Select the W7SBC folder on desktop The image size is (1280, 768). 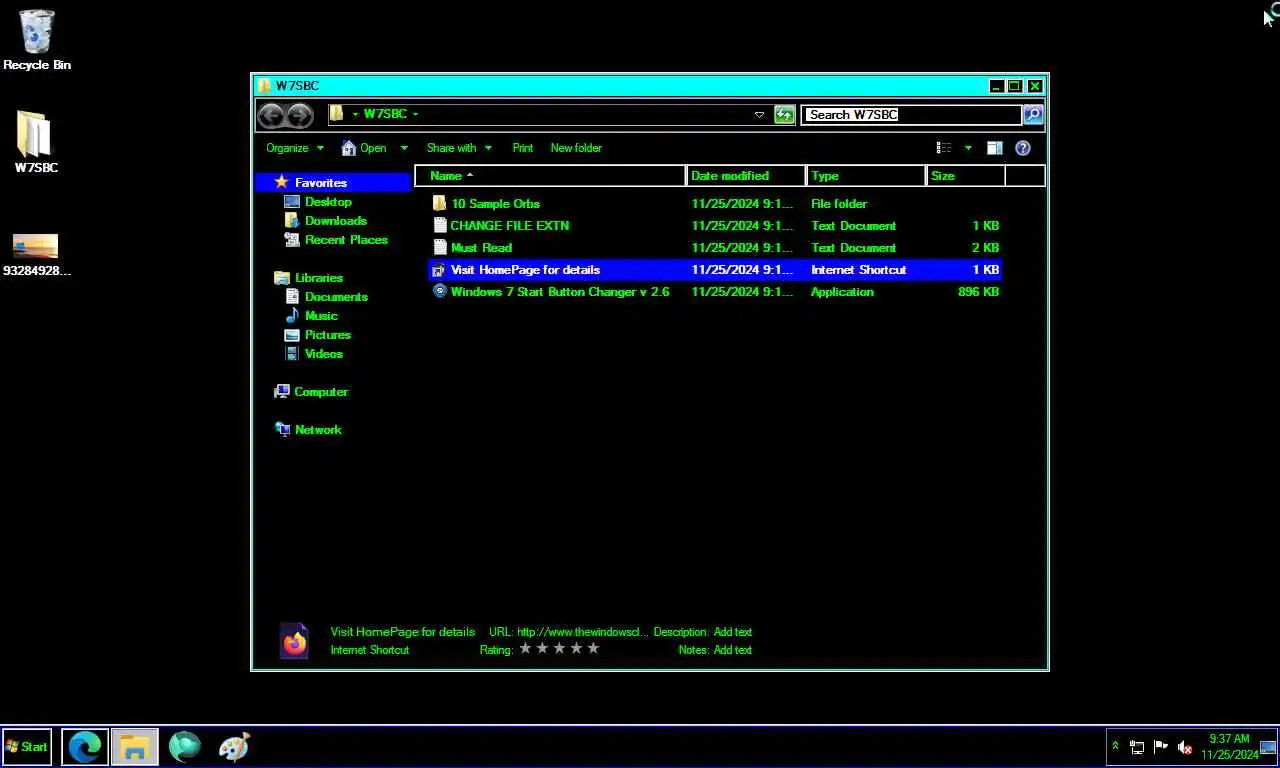click(36, 142)
